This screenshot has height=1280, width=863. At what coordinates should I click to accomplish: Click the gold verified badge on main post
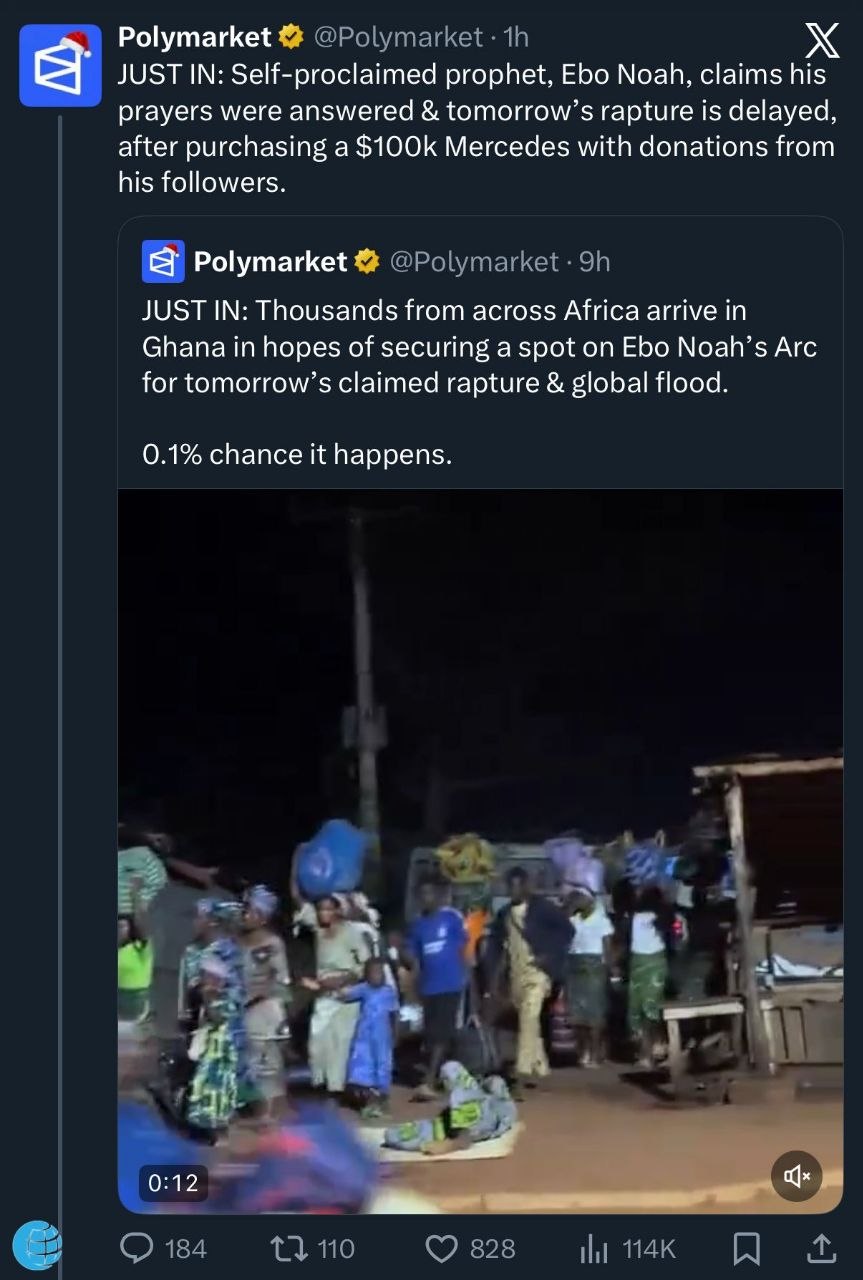[292, 38]
